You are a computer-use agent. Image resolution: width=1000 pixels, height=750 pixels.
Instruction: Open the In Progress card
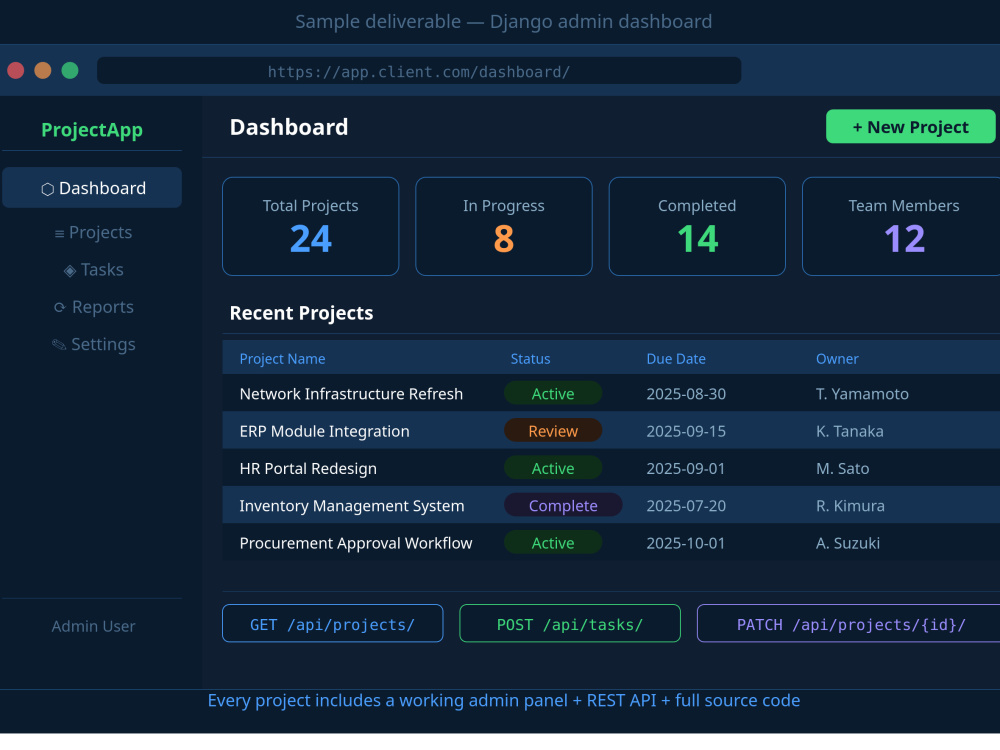(x=504, y=226)
